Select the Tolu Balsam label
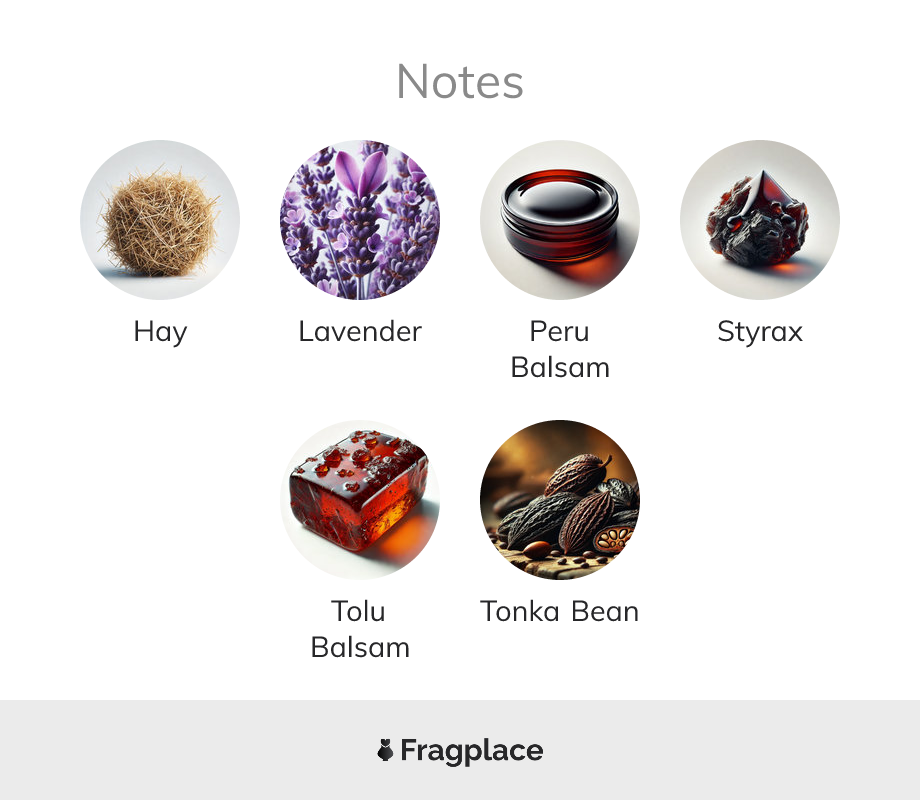The height and width of the screenshot is (800, 920). [360, 629]
